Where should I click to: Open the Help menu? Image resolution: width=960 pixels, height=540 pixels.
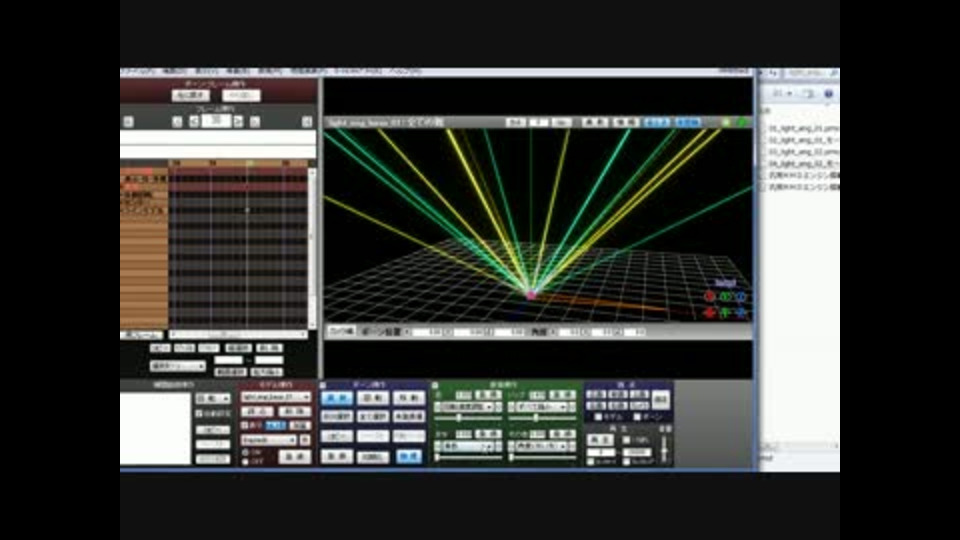coord(405,71)
